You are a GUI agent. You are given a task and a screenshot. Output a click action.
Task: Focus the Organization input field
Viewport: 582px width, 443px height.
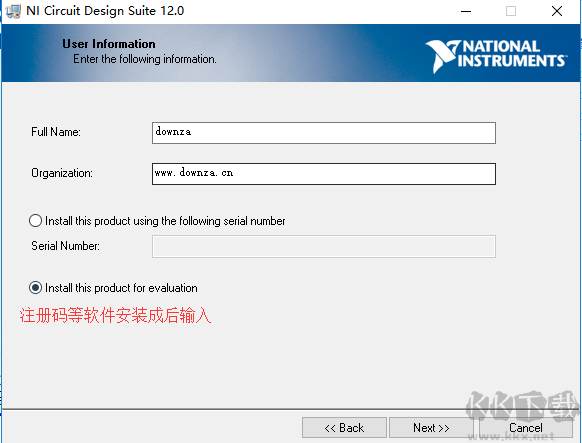coord(324,174)
